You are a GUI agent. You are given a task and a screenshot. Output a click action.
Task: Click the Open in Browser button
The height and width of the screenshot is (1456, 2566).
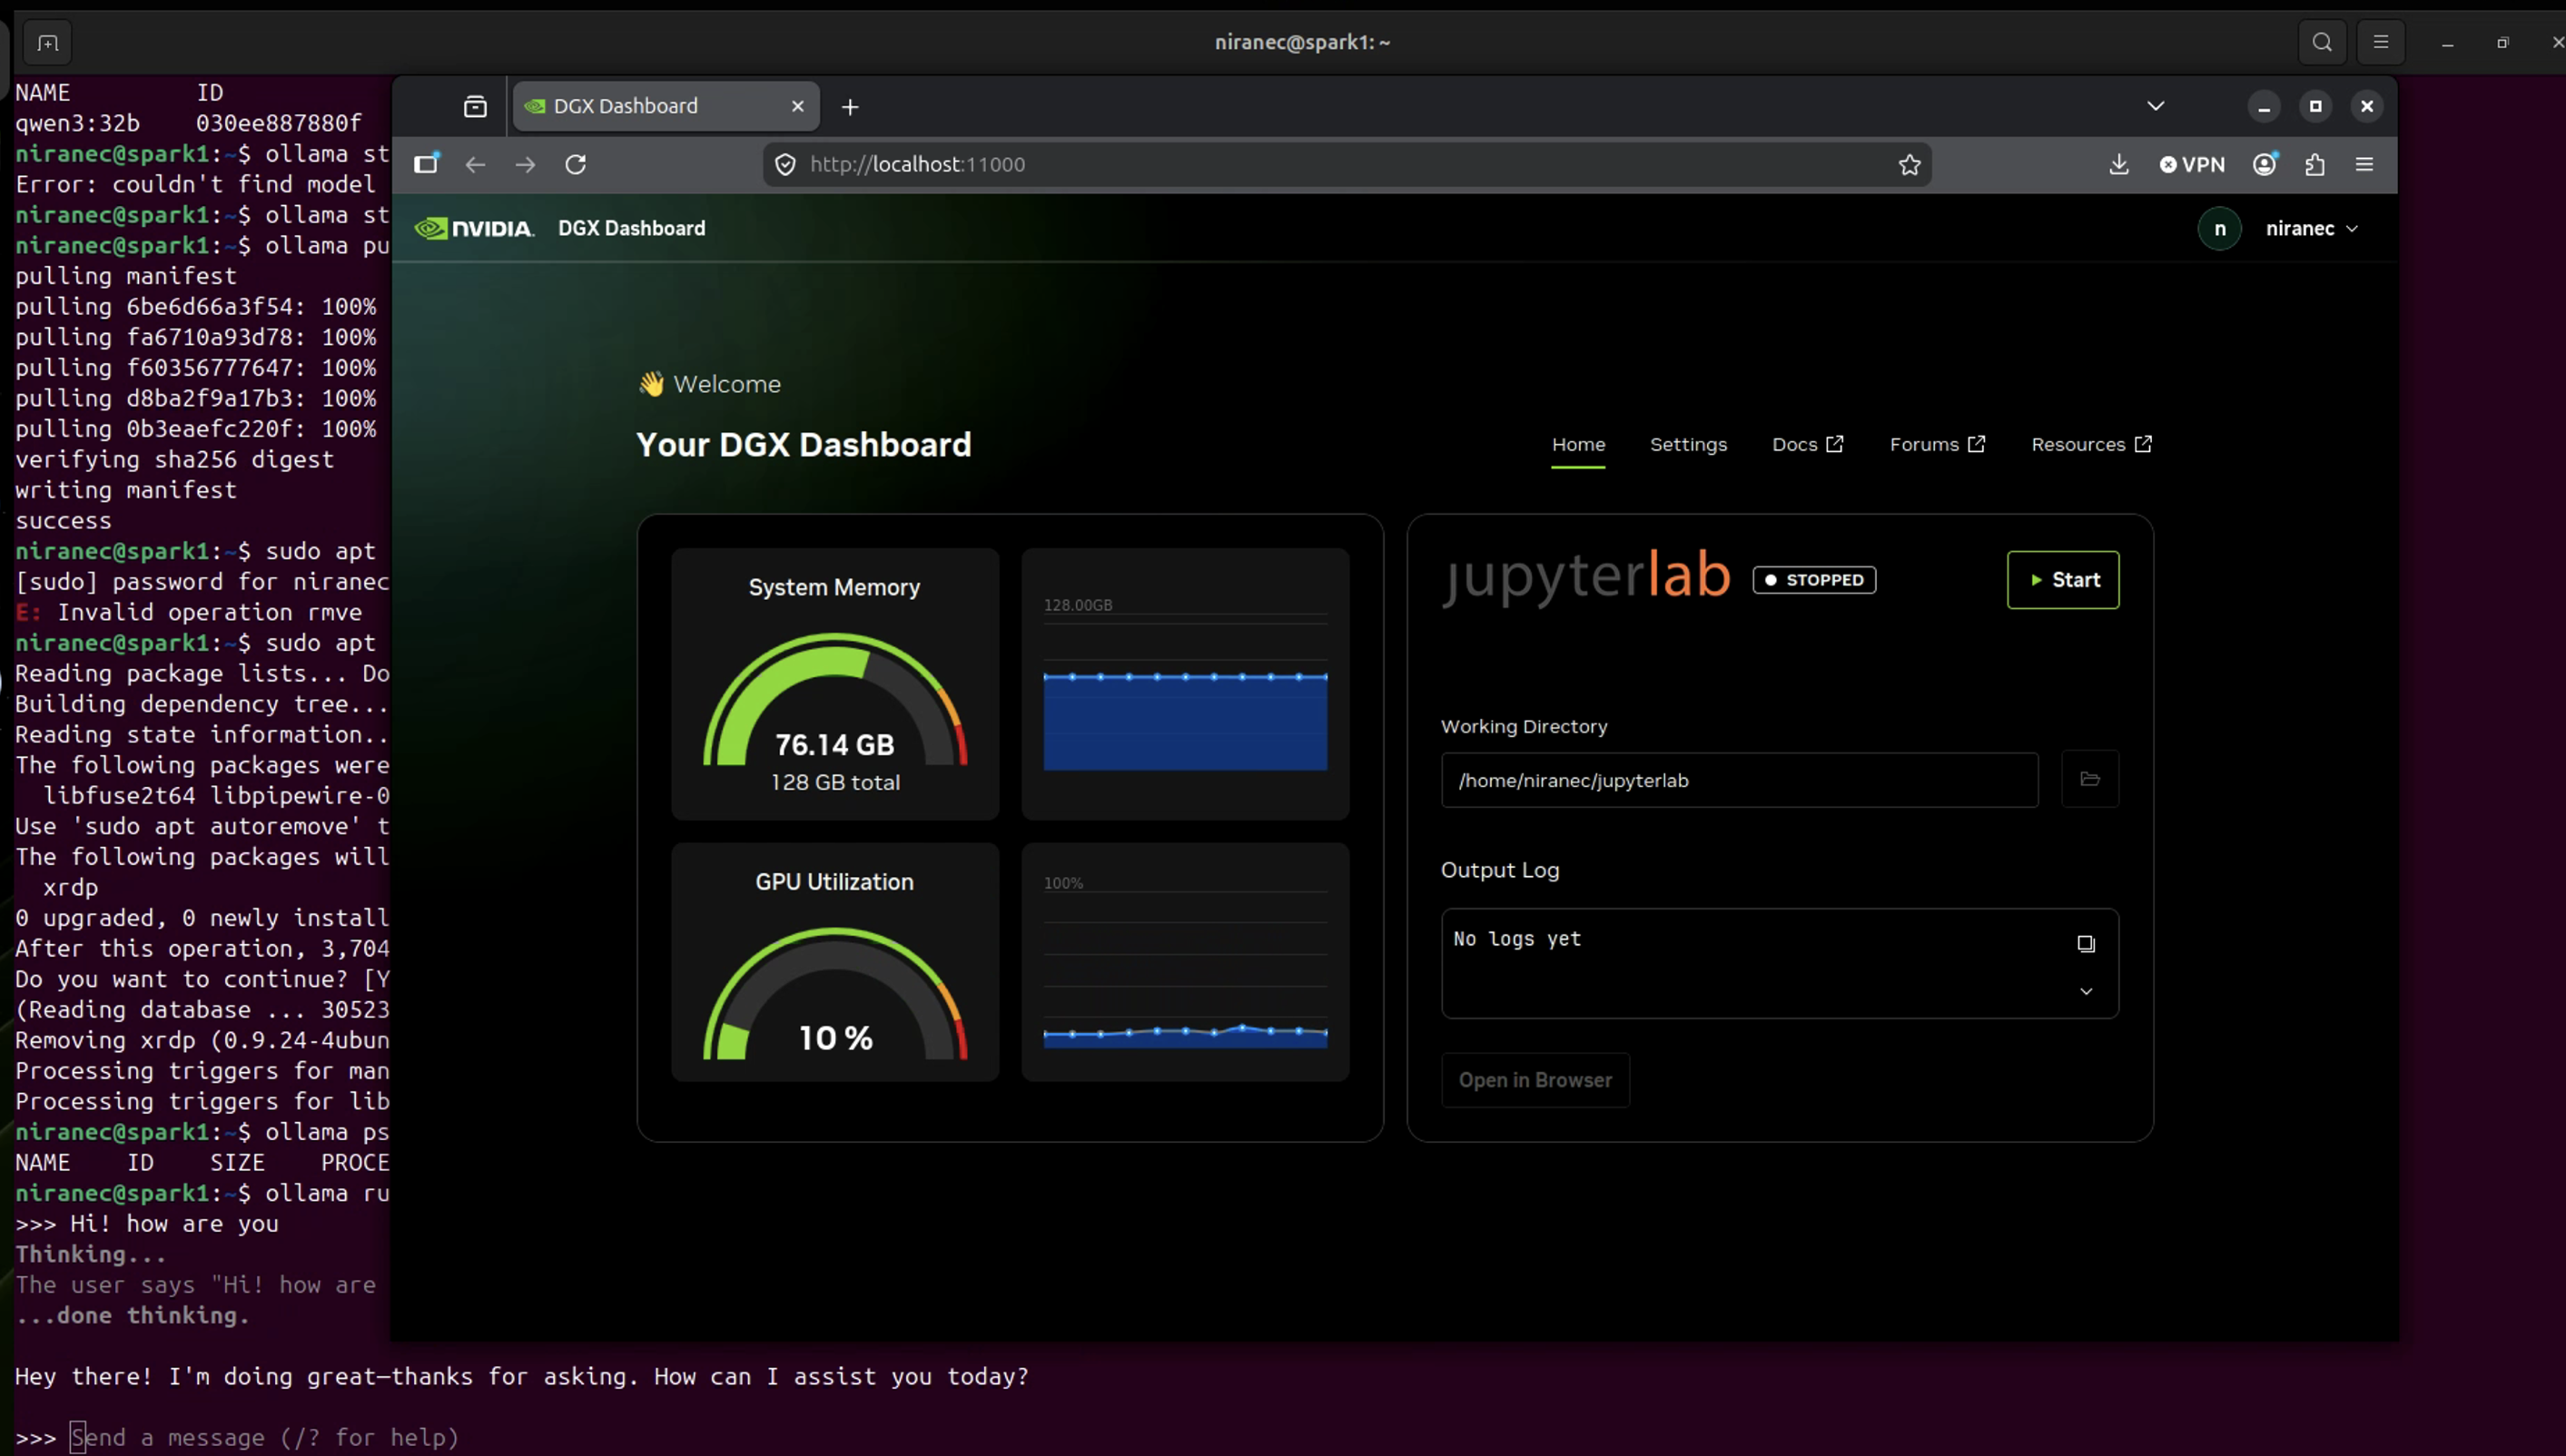1535,1080
